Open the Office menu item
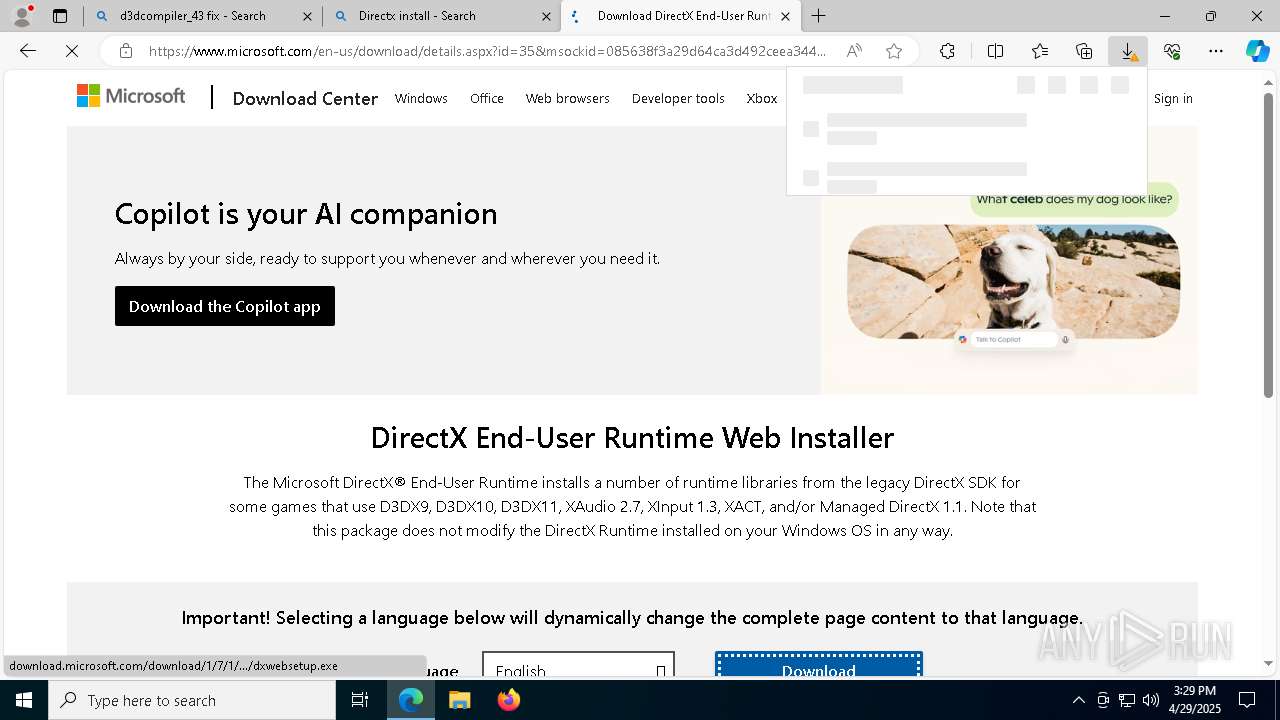 tap(487, 98)
